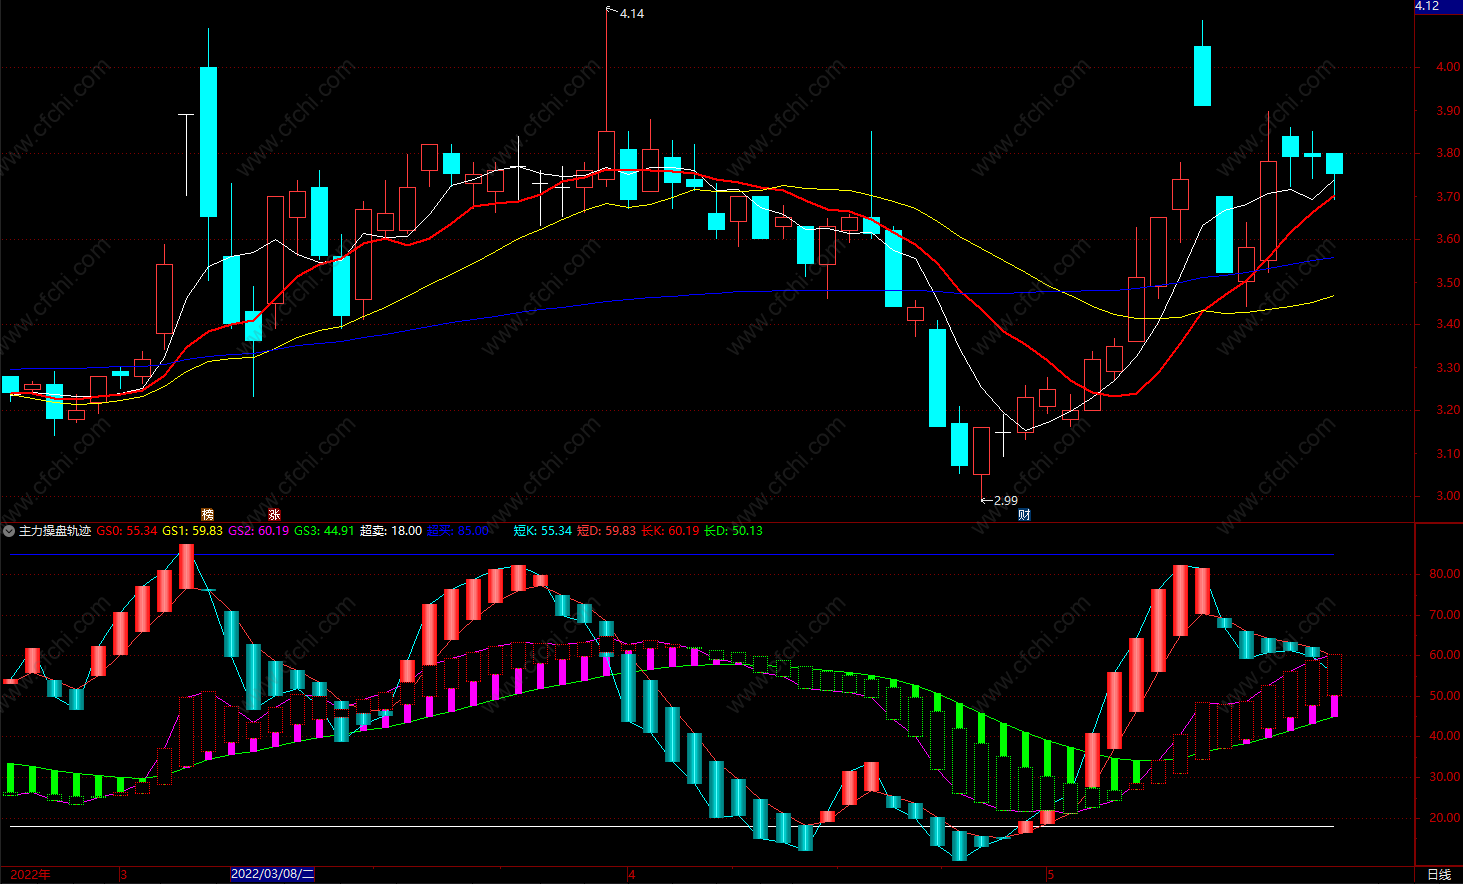The height and width of the screenshot is (884, 1463).
Task: Click the 50.00 indicator axis label
Action: pos(1445,696)
